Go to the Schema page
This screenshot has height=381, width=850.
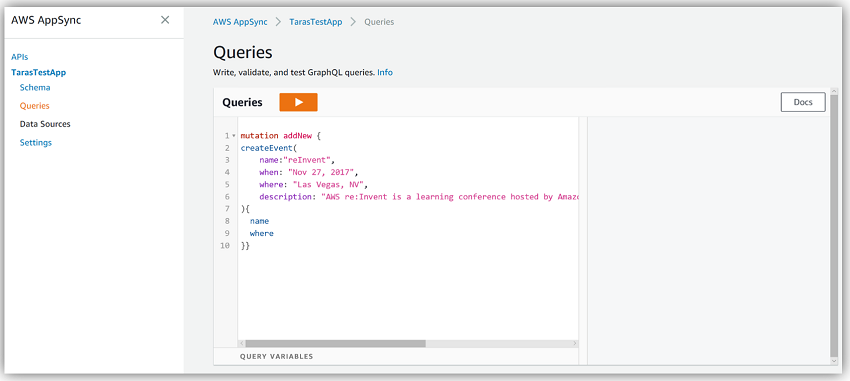tap(35, 87)
